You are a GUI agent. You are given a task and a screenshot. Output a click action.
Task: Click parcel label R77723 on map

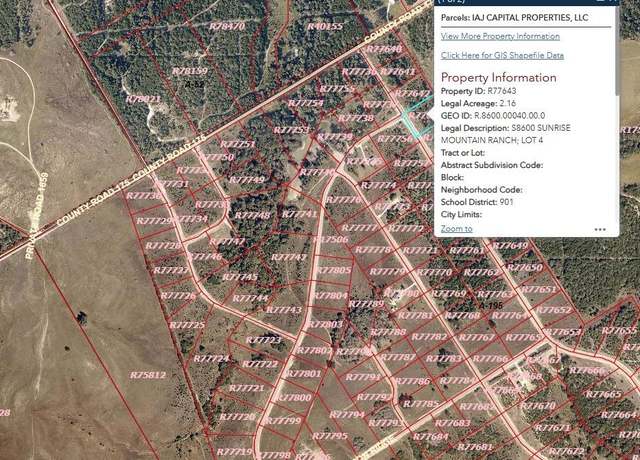263,340
